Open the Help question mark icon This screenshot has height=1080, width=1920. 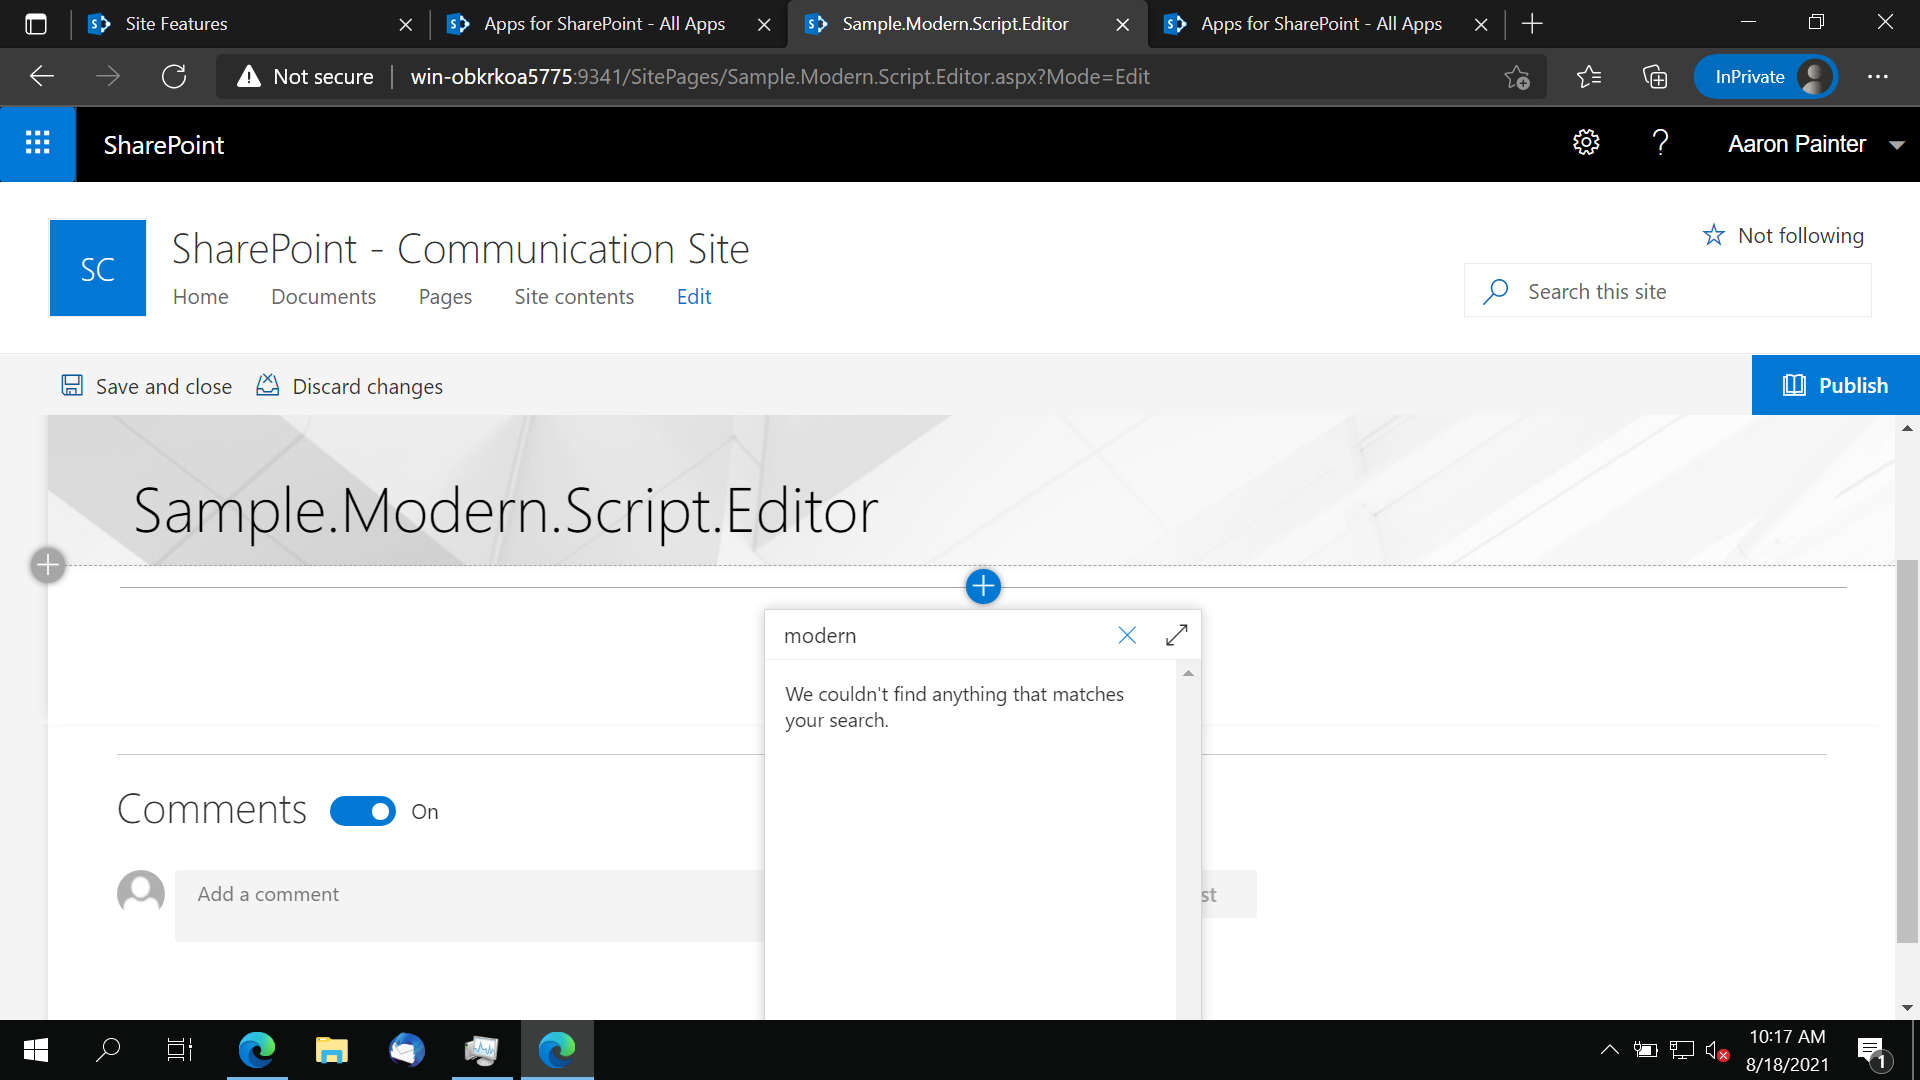(1660, 143)
